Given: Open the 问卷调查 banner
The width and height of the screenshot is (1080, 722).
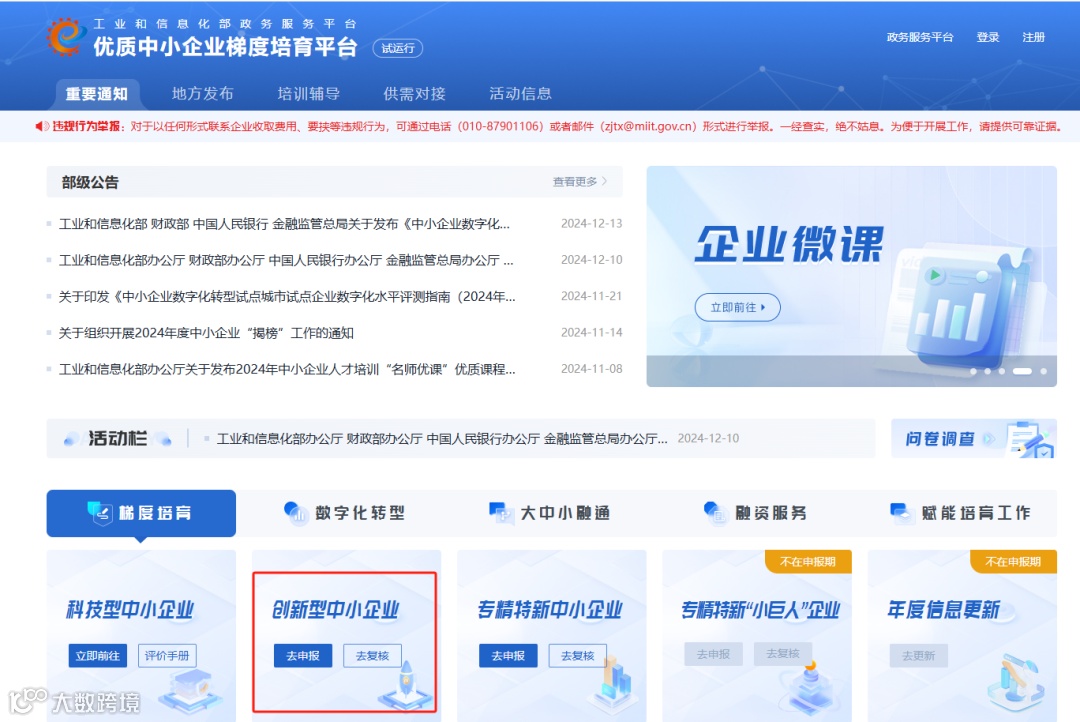Looking at the screenshot, I should (973, 438).
